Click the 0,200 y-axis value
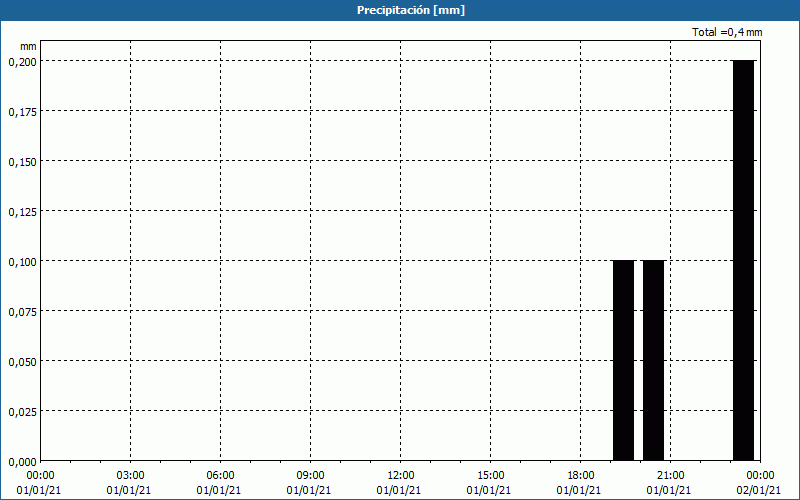Screen dimensions: 800x500 22,62
